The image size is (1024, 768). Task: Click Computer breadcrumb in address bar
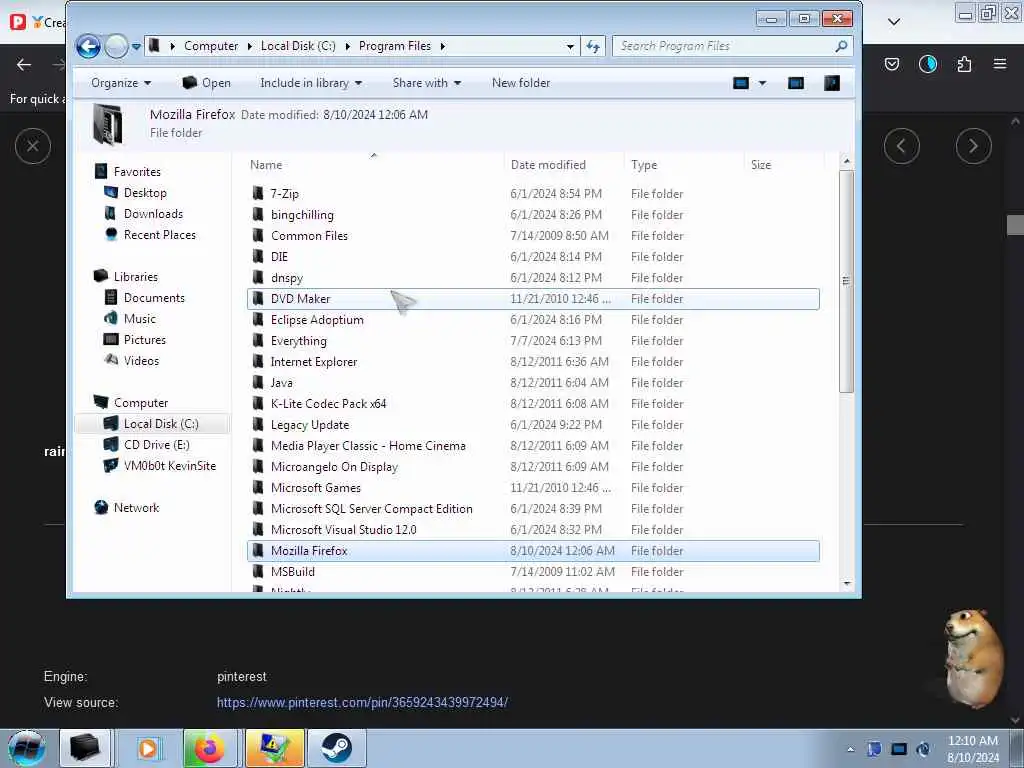tap(211, 46)
